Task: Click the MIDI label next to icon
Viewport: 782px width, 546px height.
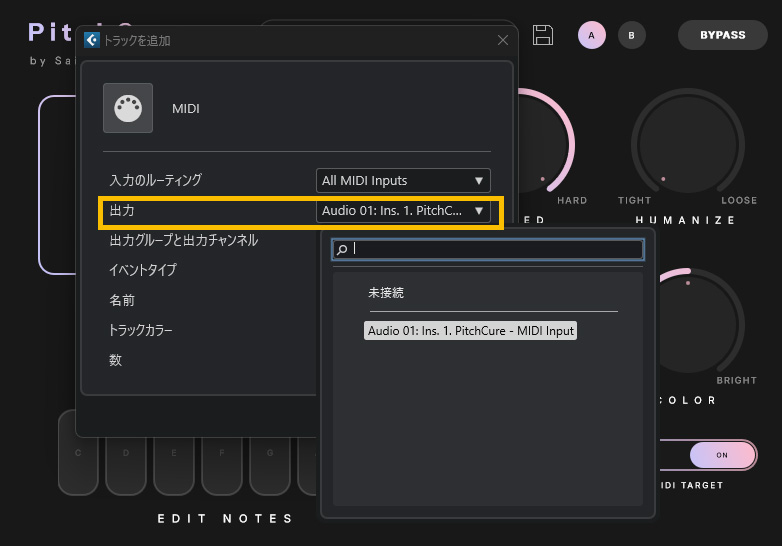Action: click(186, 109)
